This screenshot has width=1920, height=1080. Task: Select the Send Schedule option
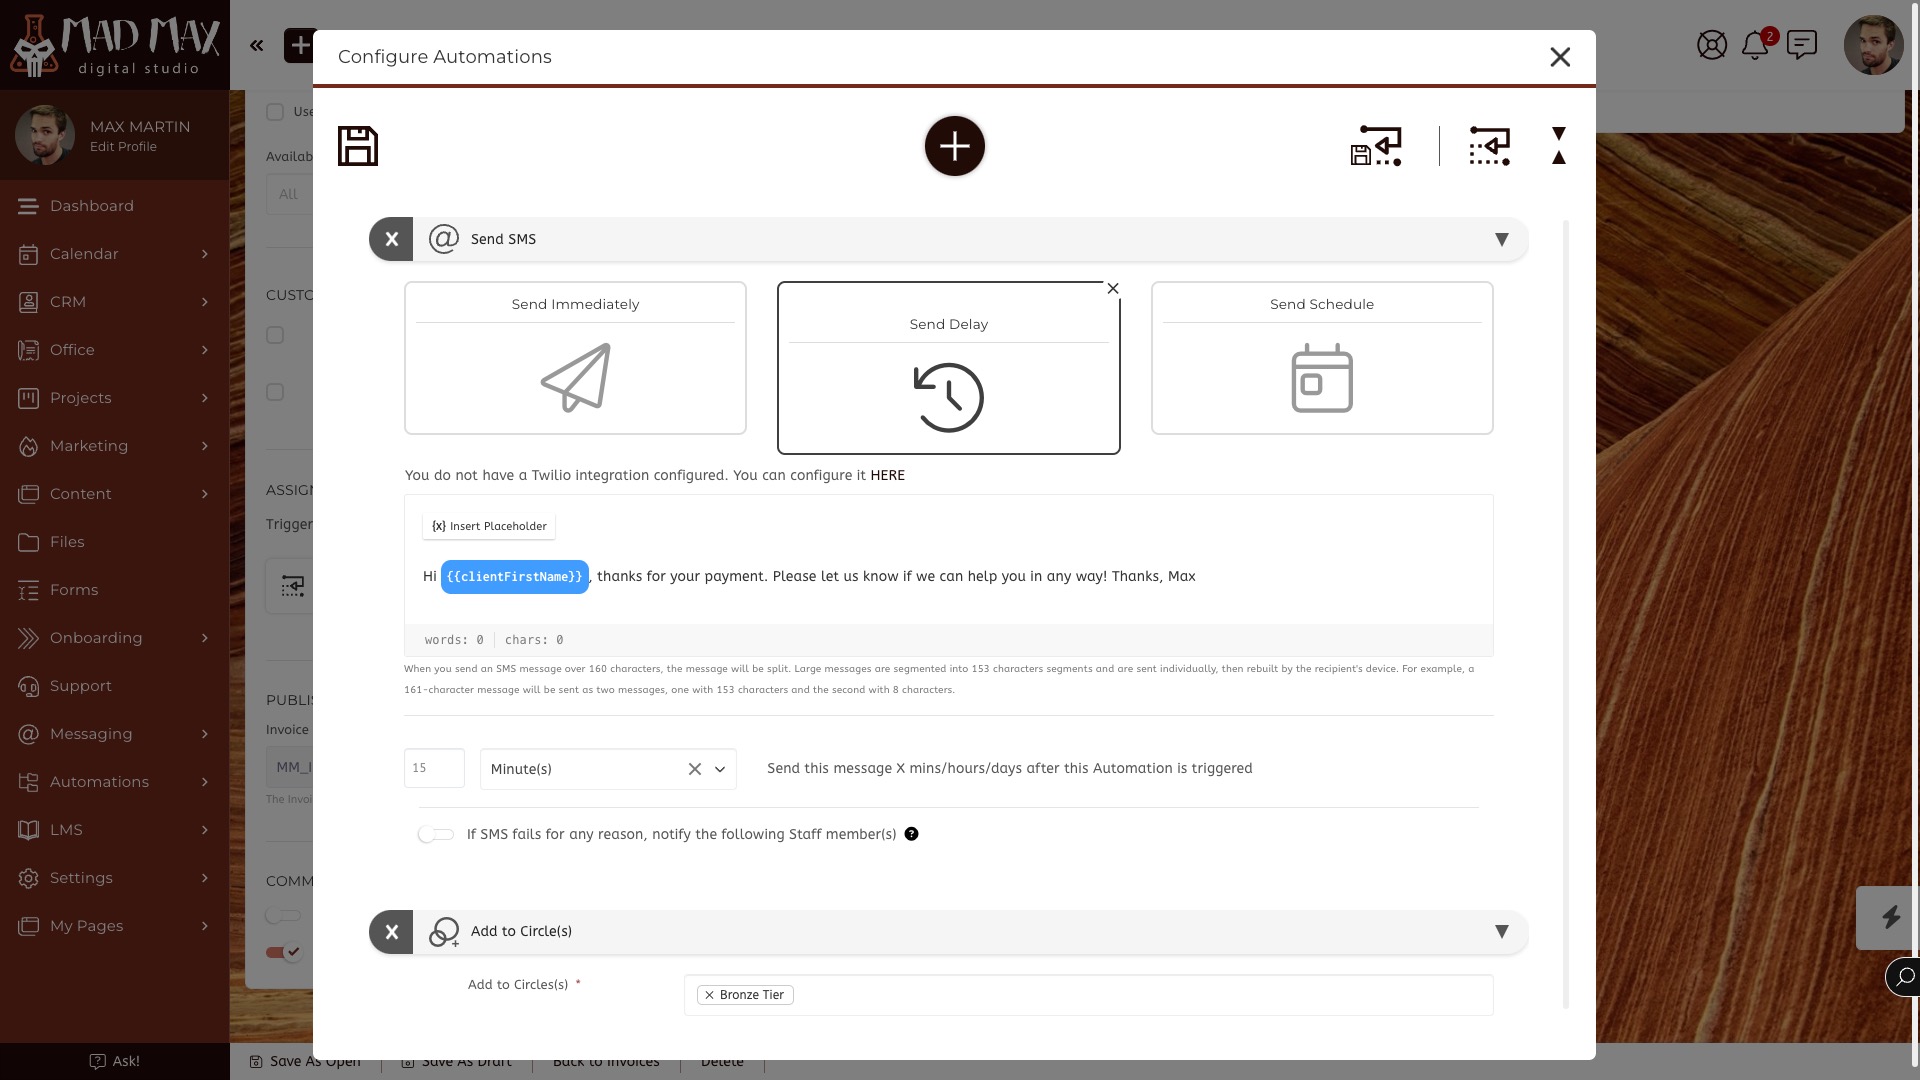tap(1321, 358)
